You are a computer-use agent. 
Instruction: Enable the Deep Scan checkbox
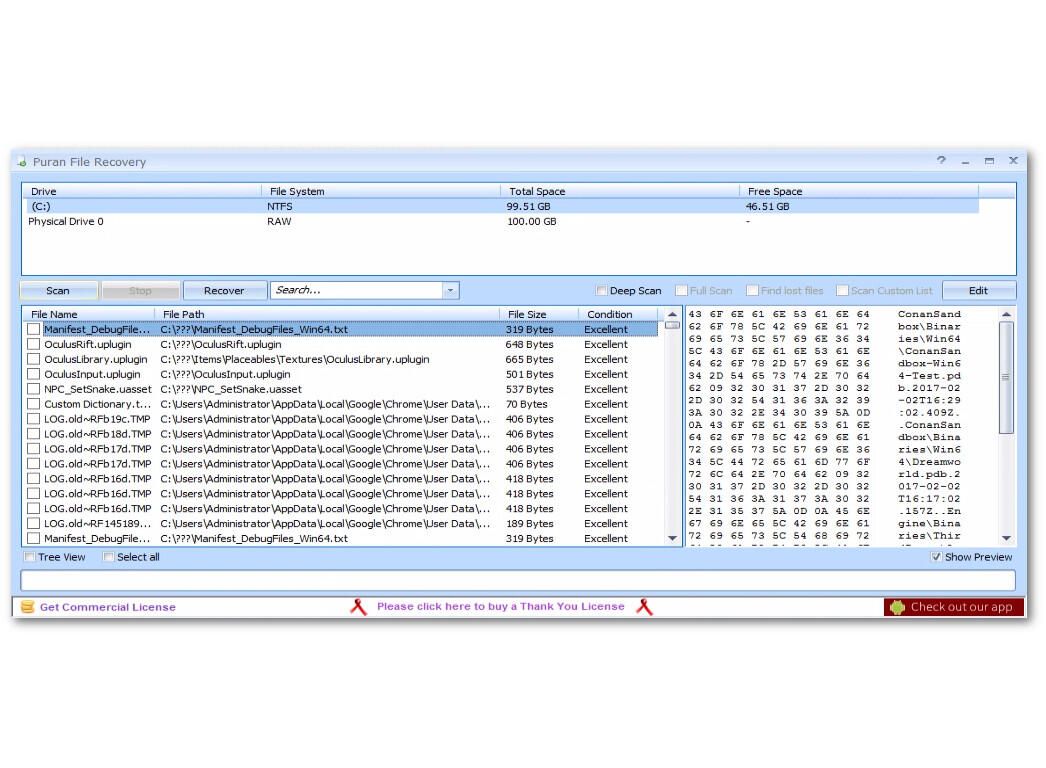click(x=602, y=291)
